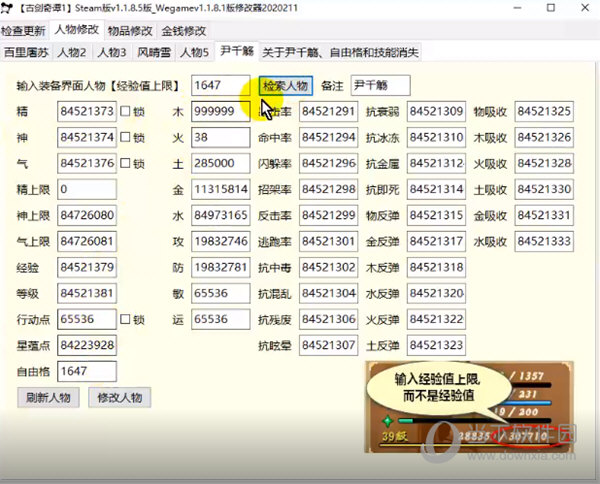Select the 风晴雪 character tab
600x484 pixels.
click(154, 52)
